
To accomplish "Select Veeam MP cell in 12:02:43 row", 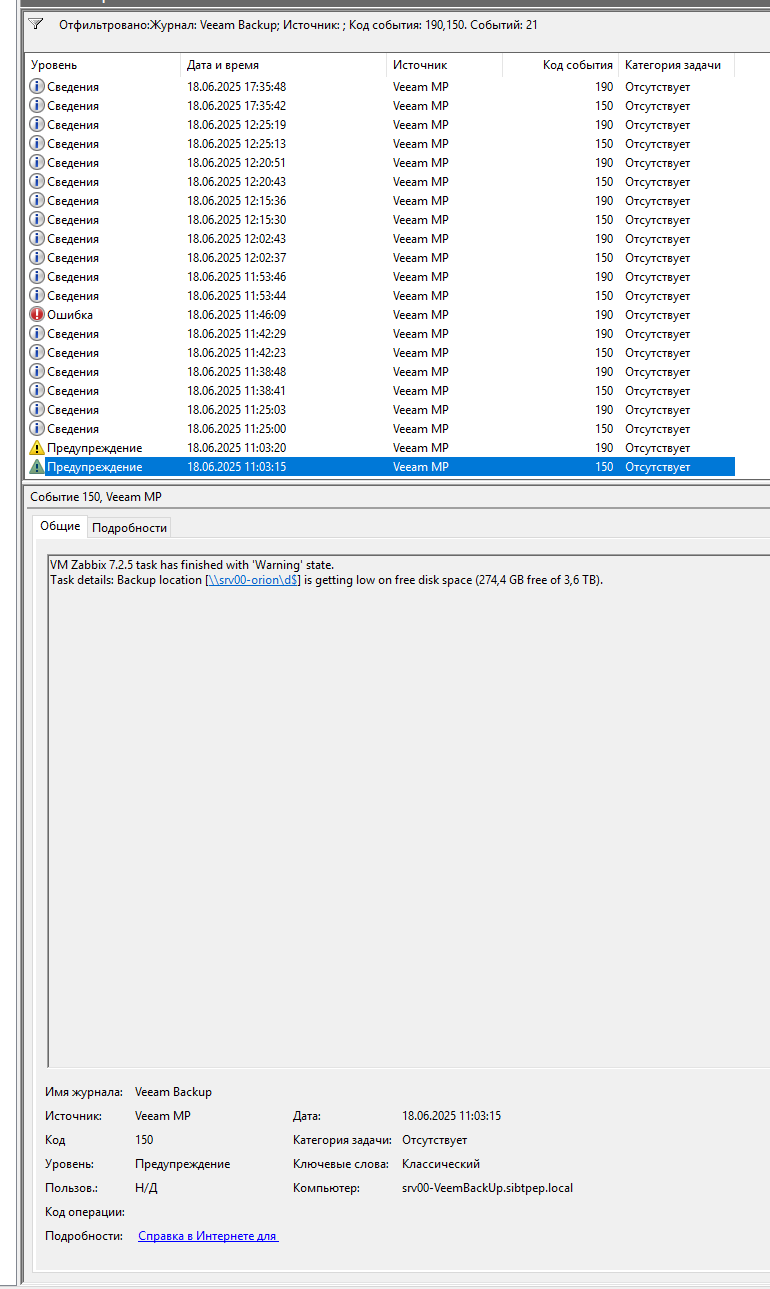I will (x=420, y=239).
